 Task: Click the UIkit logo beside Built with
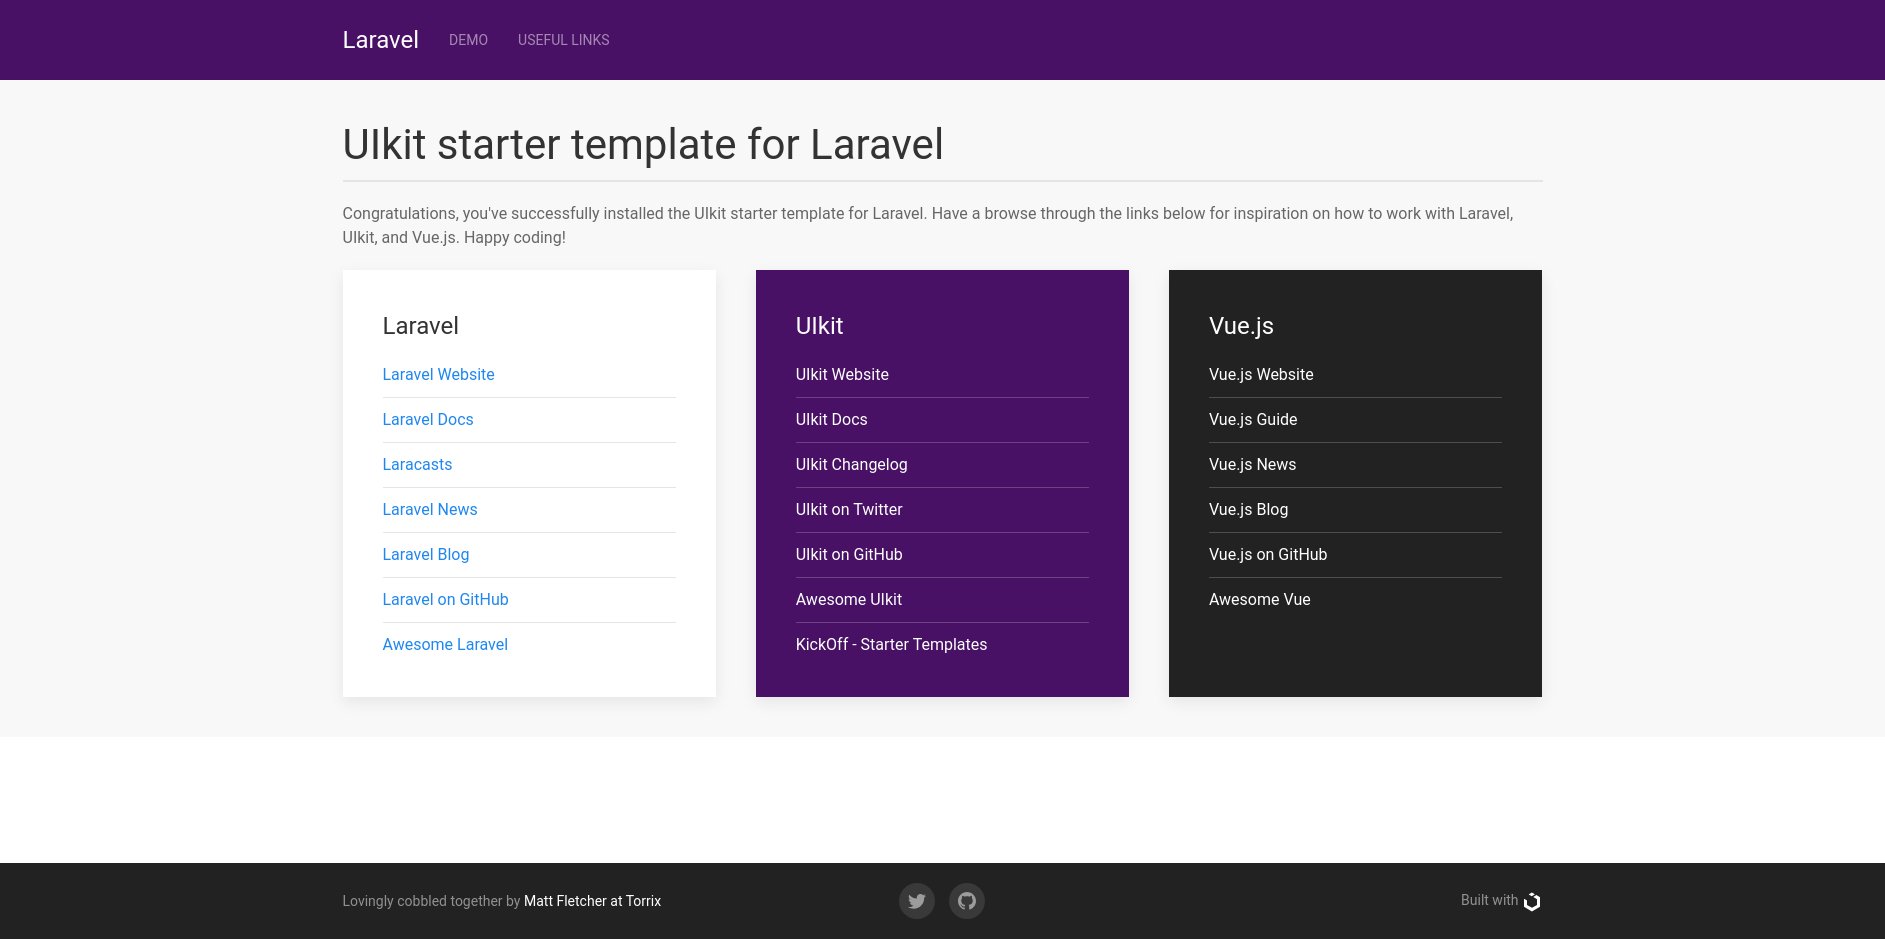click(x=1532, y=901)
